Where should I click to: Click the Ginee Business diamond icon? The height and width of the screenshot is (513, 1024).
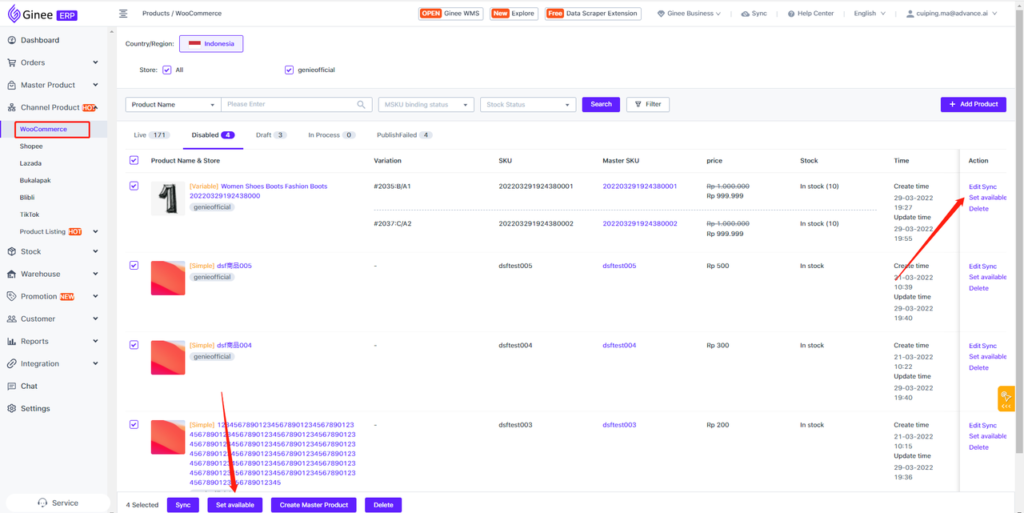point(660,14)
